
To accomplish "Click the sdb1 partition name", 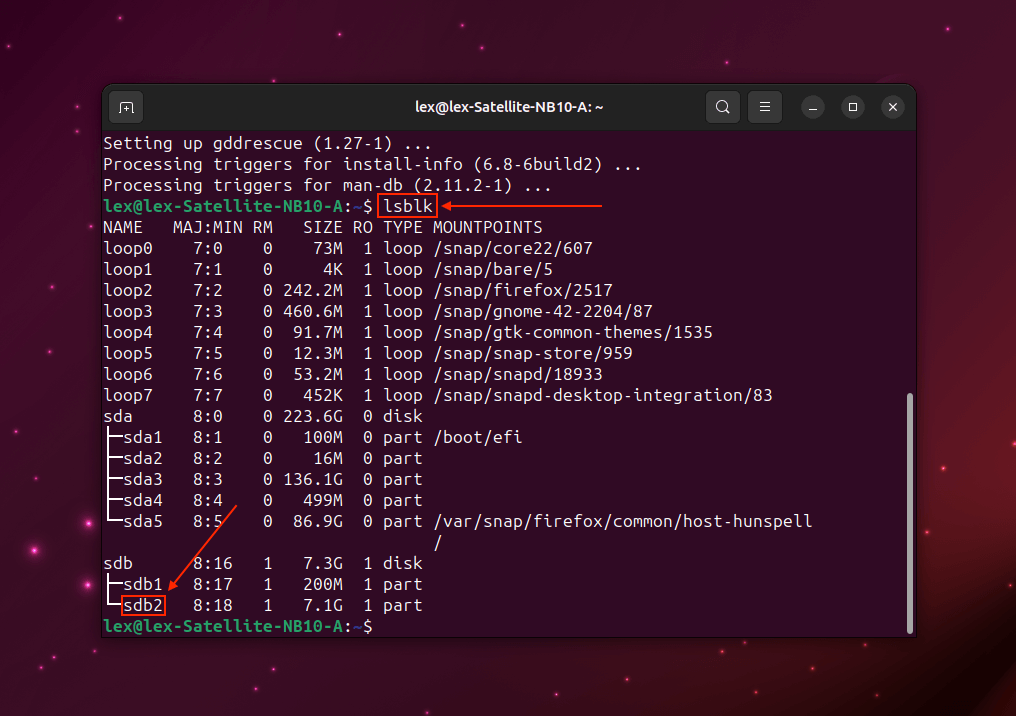I will pyautogui.click(x=143, y=584).
